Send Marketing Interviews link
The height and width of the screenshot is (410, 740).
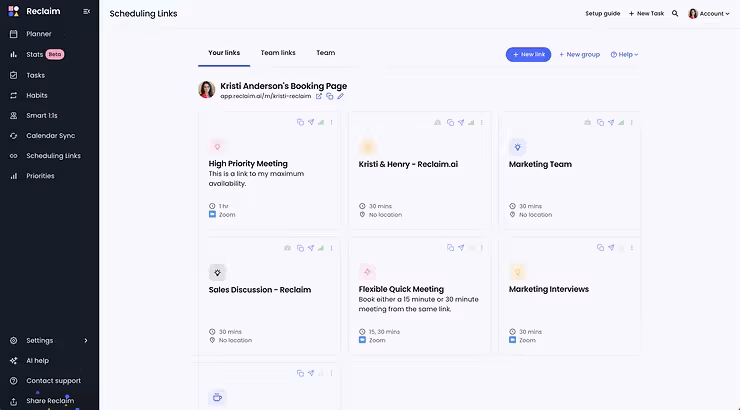point(611,247)
